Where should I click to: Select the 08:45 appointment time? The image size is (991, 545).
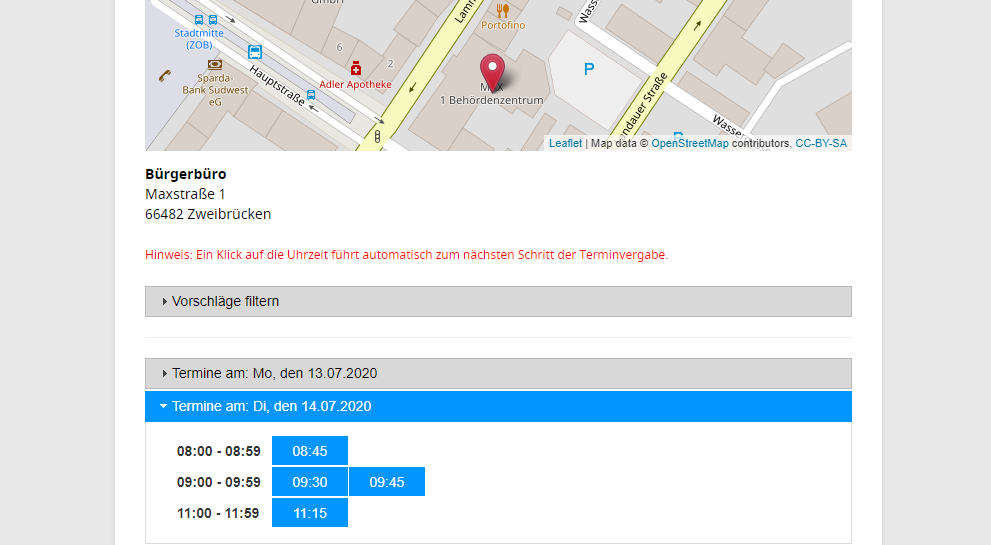tap(310, 451)
